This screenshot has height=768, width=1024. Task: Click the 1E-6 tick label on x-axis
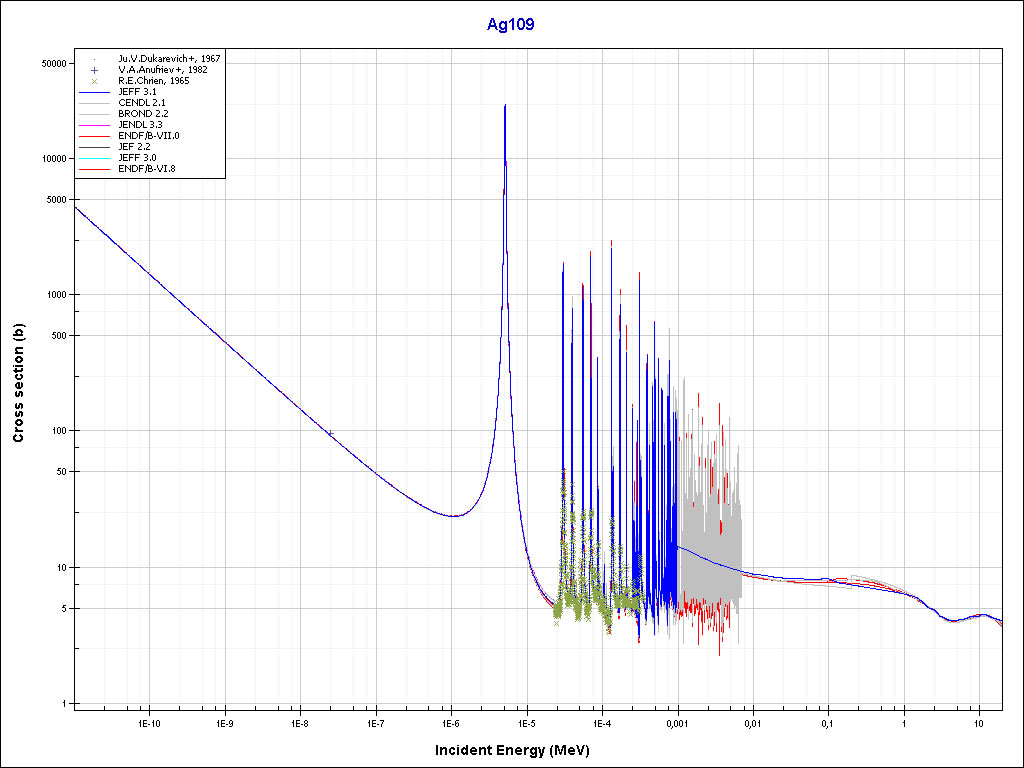point(450,722)
